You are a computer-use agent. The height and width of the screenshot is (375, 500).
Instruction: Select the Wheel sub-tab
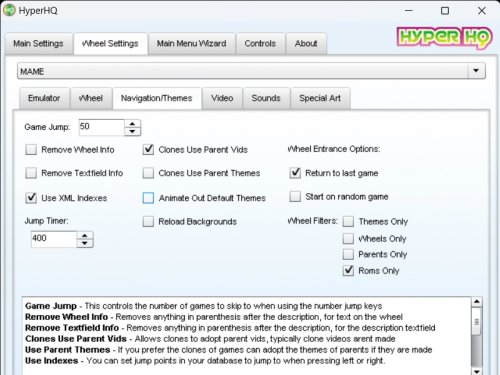coord(91,98)
